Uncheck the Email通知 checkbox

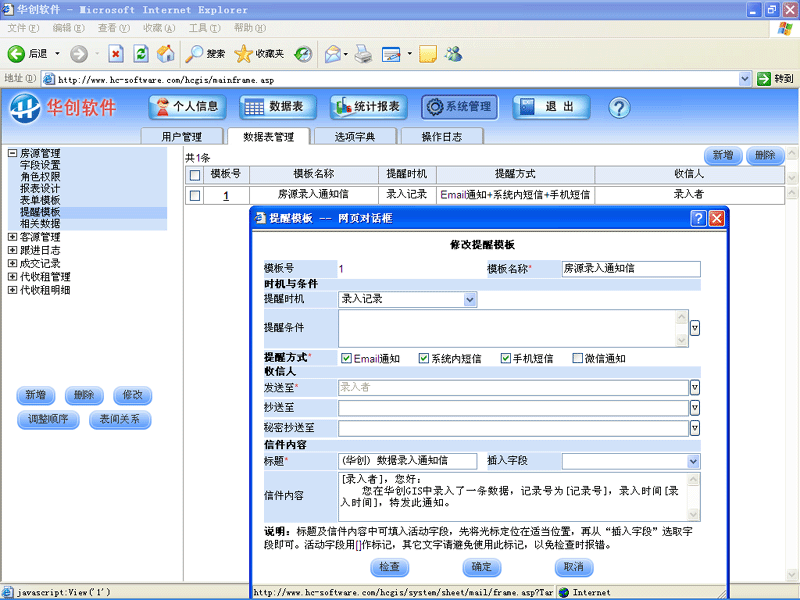click(x=346, y=358)
